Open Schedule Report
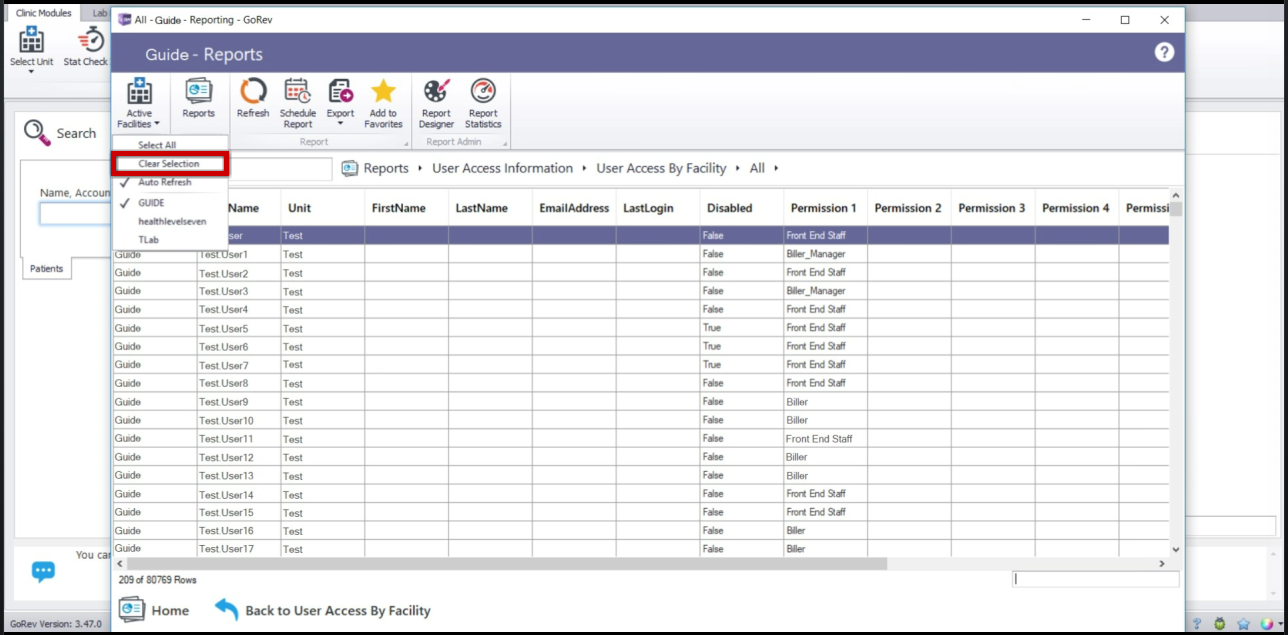Image resolution: width=1288 pixels, height=635 pixels. pos(298,103)
